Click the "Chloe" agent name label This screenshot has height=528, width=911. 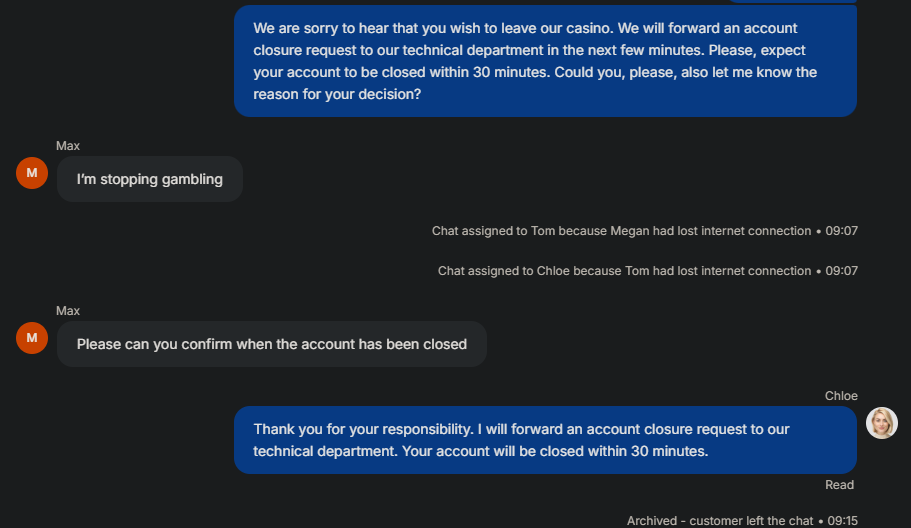point(841,396)
